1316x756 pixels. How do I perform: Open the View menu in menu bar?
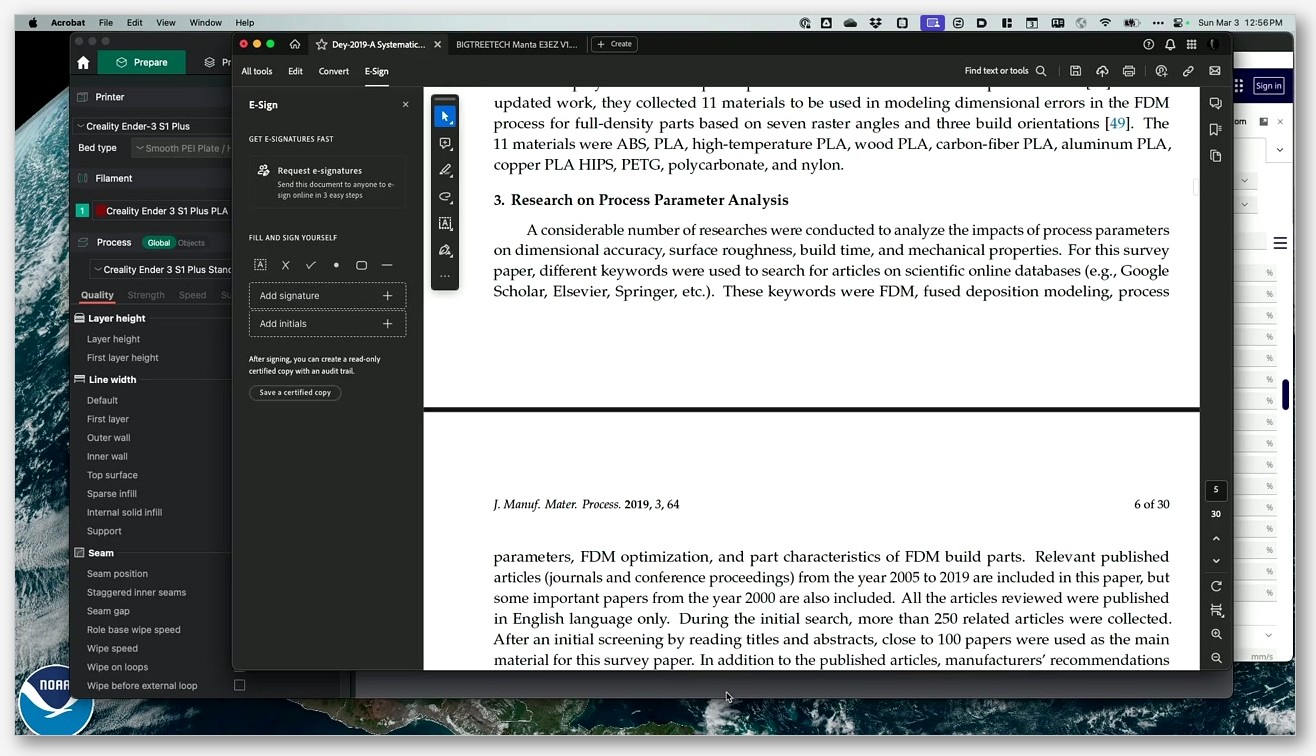[x=166, y=22]
